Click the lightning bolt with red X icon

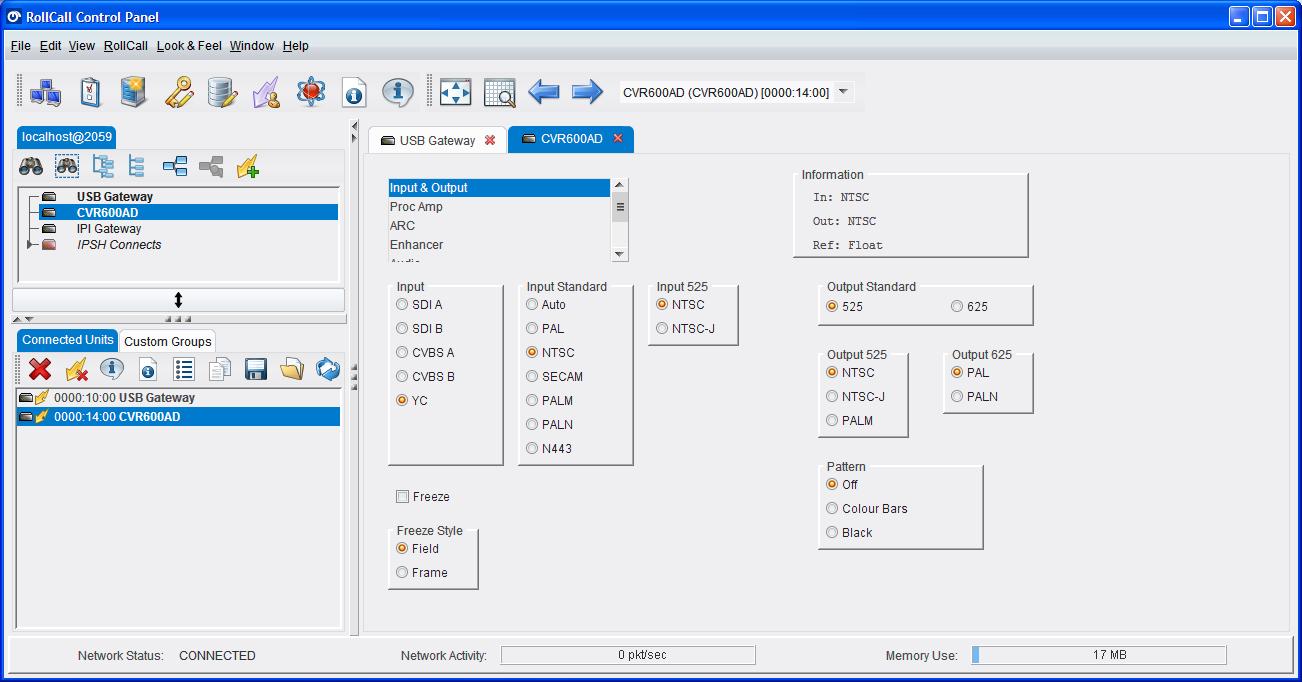[76, 369]
